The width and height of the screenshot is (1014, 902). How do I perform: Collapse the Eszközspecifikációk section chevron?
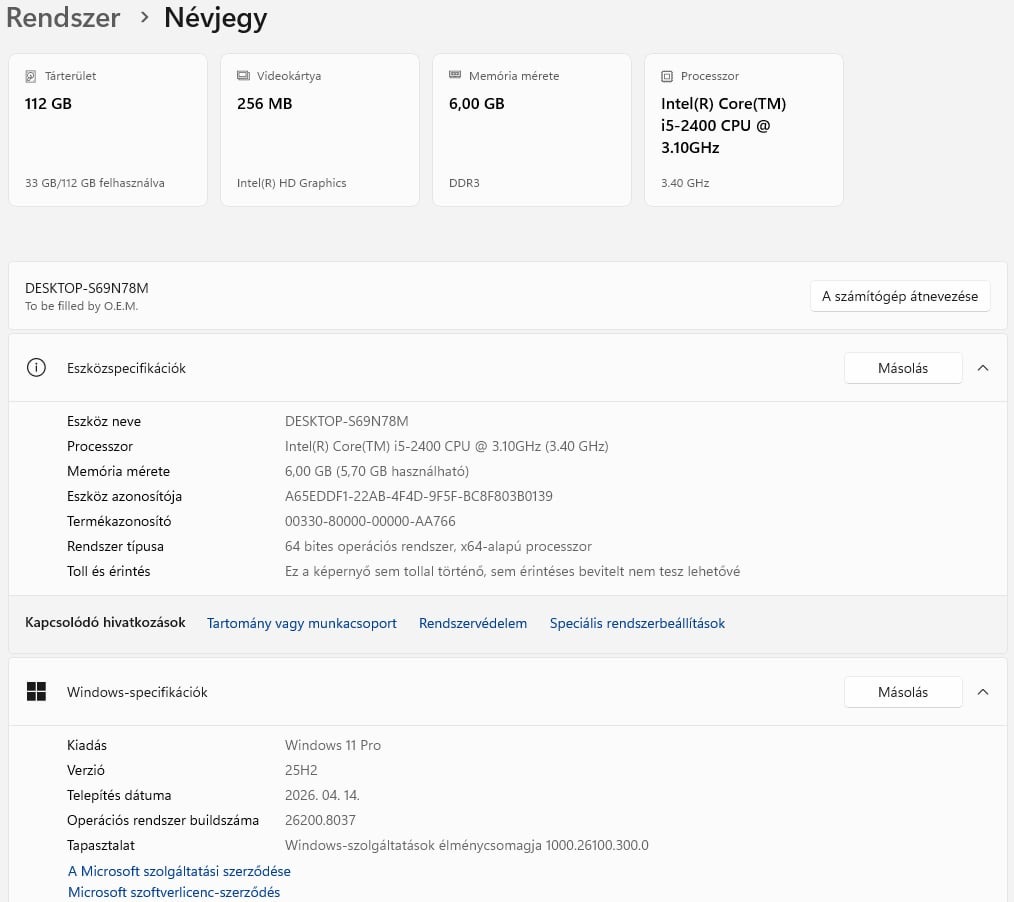pyautogui.click(x=983, y=368)
